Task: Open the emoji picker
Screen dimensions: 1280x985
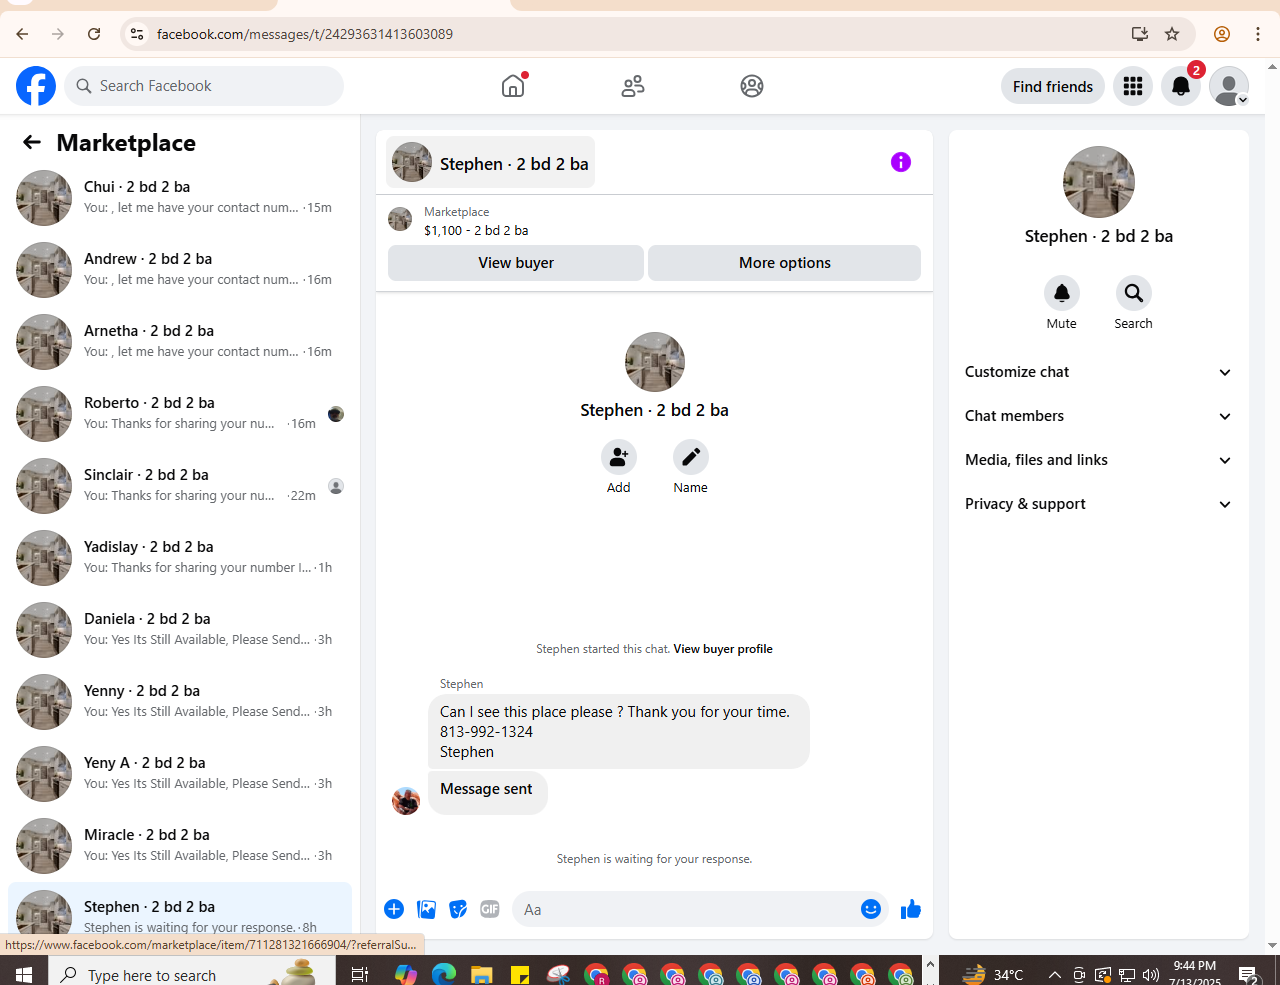Action: point(871,909)
